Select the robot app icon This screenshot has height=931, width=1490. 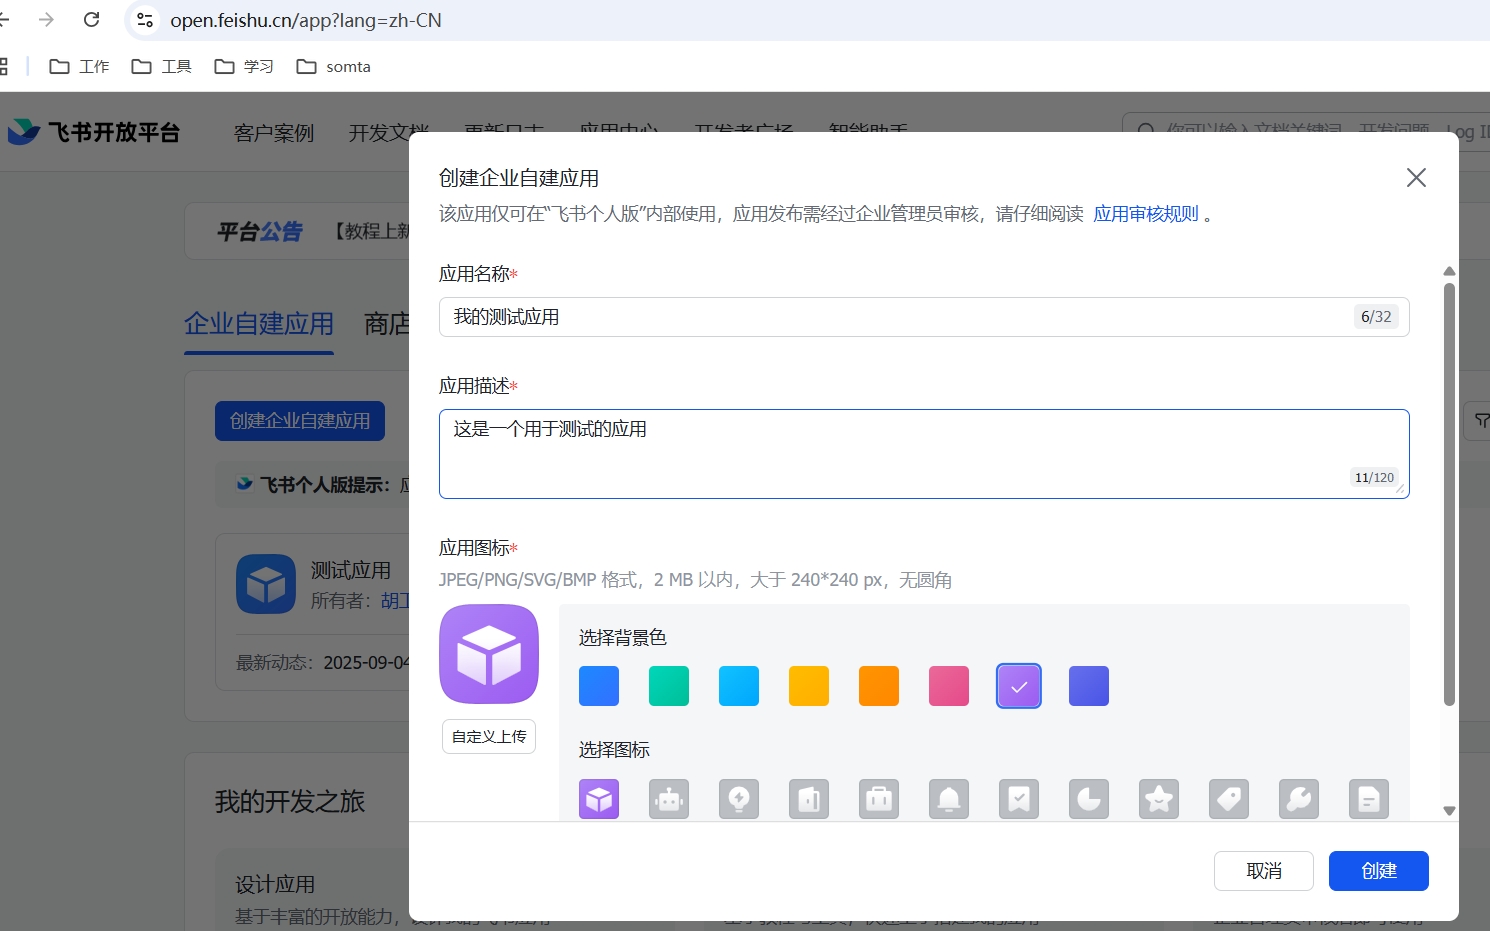click(x=669, y=799)
